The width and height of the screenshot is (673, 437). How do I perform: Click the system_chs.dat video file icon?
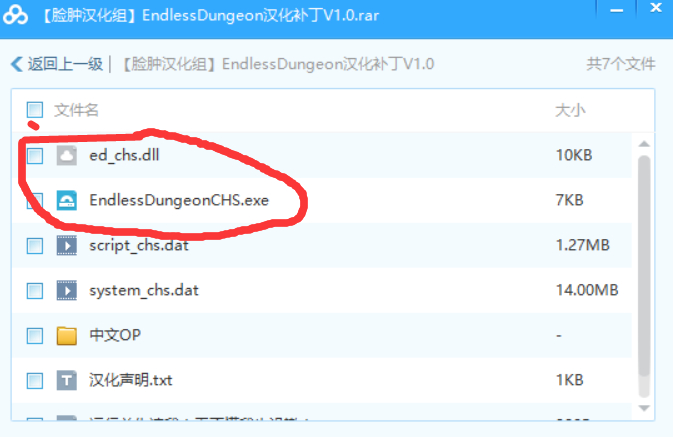pos(67,291)
